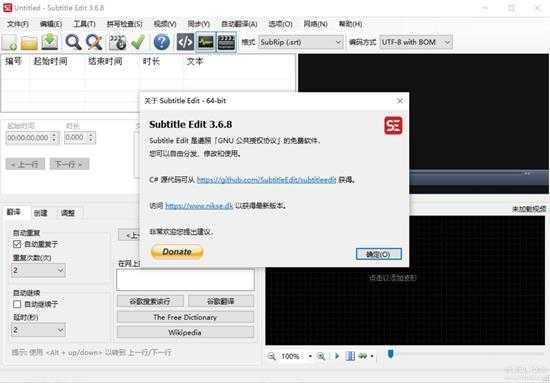
Task: Open the 文件(F) menu
Action: 18,24
